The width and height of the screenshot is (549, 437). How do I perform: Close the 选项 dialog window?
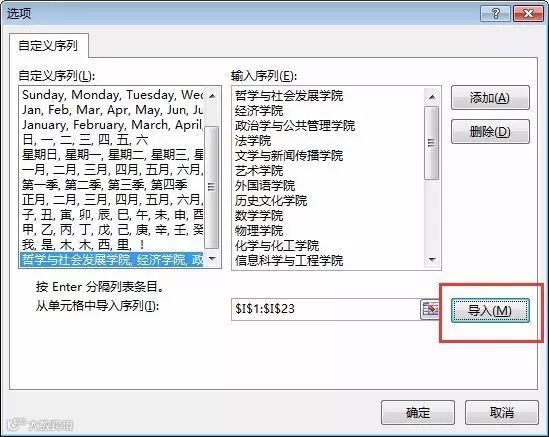pos(528,14)
